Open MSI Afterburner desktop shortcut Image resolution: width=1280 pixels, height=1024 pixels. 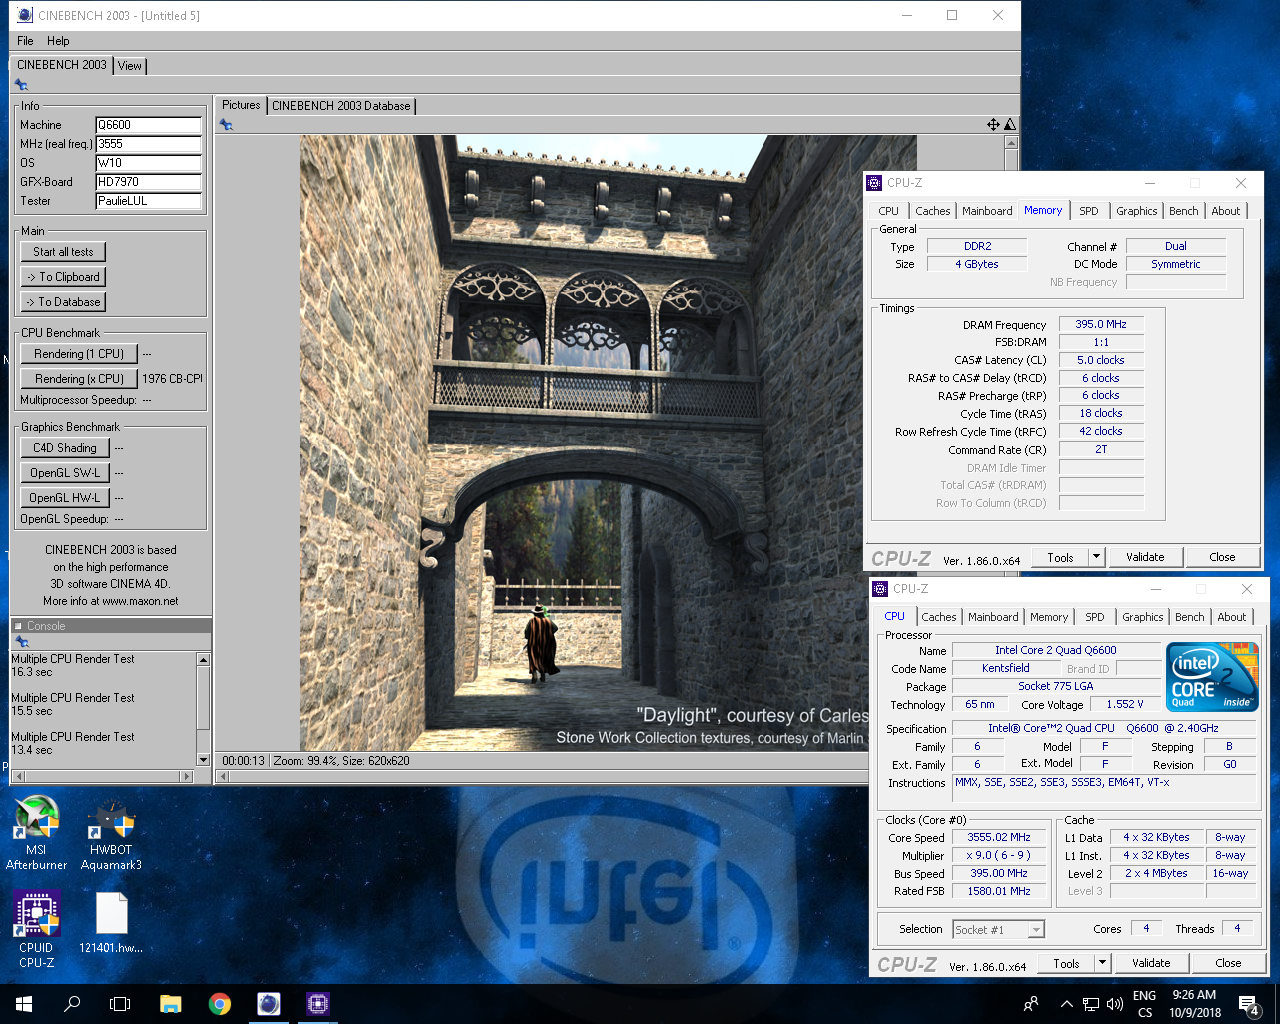pos(36,833)
